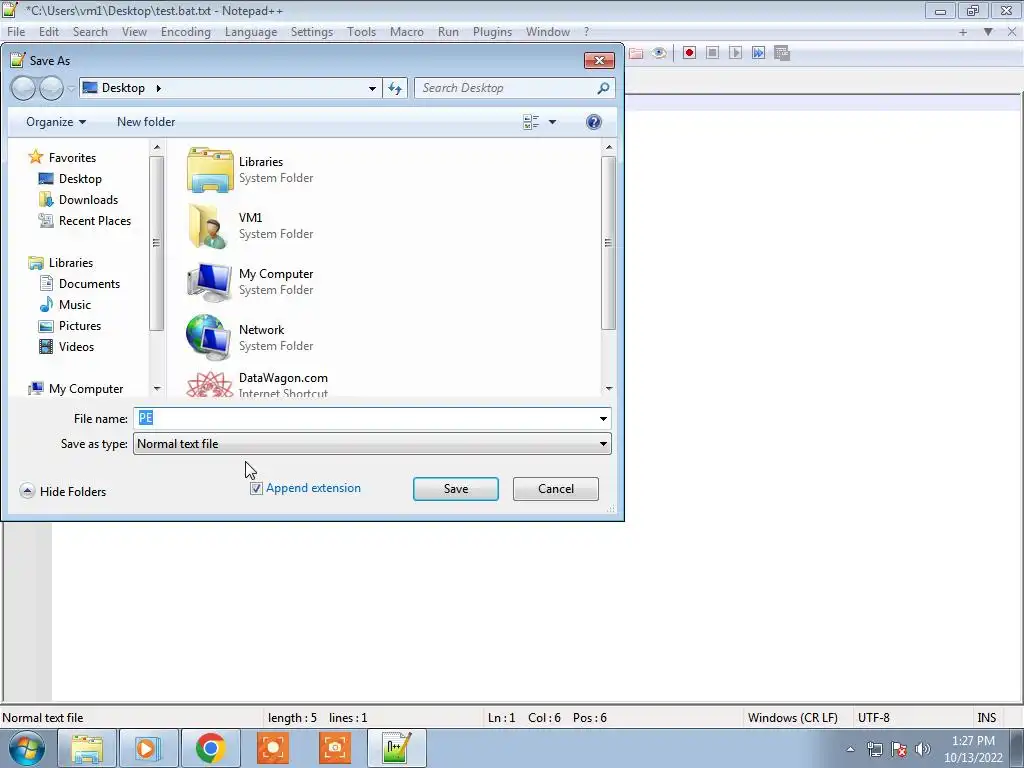Open the Language menu

coord(251,32)
